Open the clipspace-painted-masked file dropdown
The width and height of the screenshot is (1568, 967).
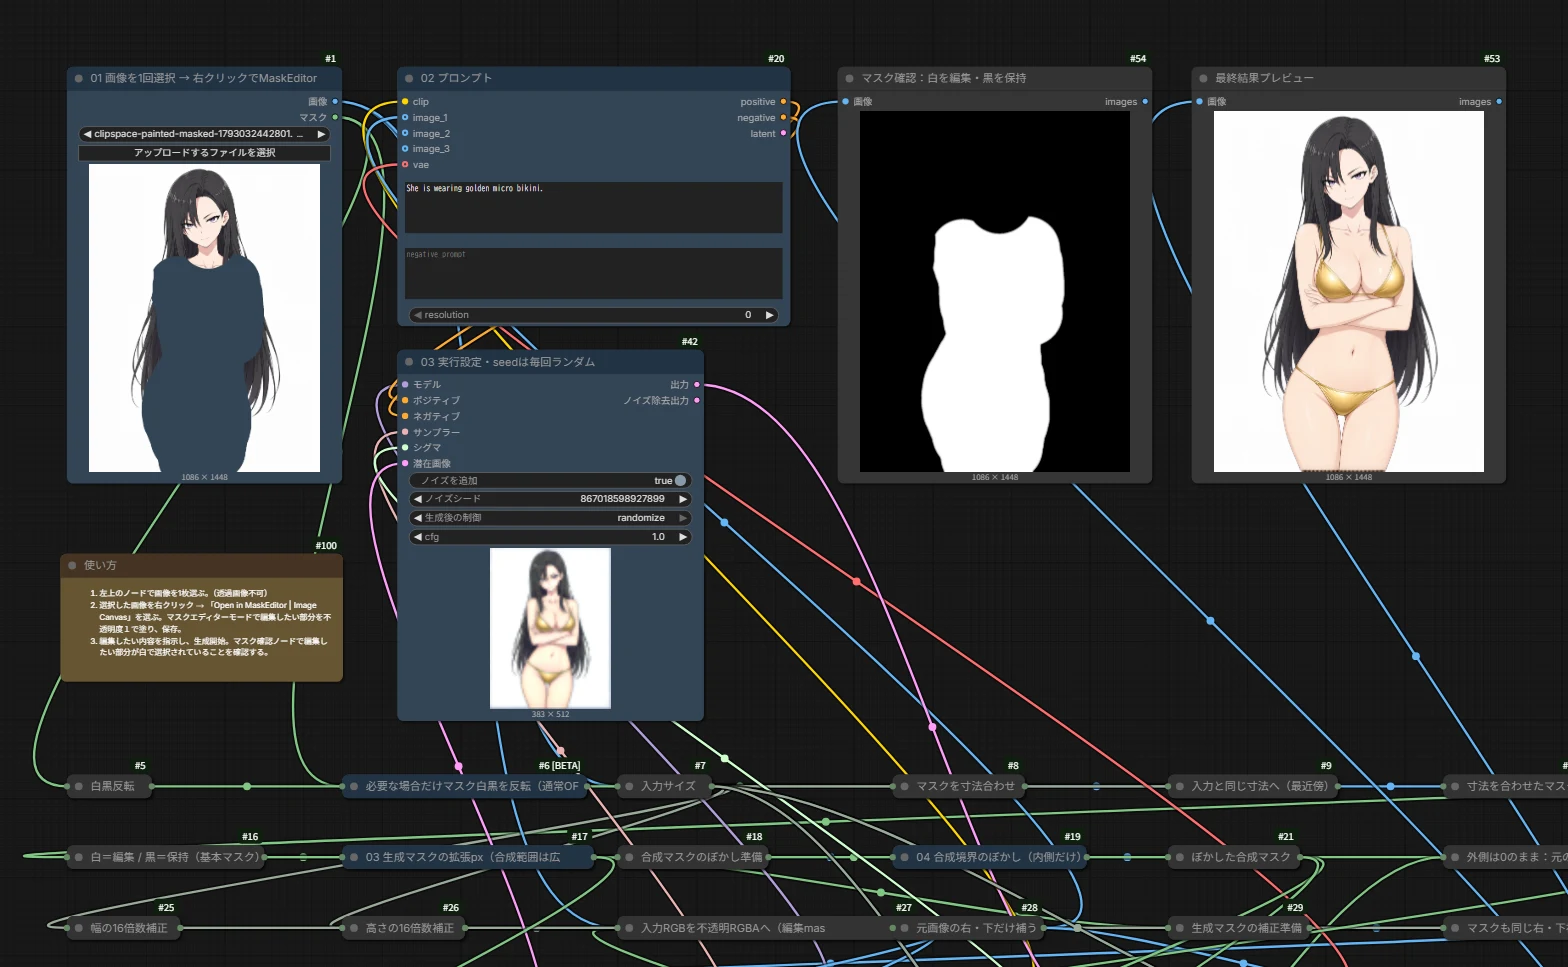pyautogui.click(x=204, y=134)
